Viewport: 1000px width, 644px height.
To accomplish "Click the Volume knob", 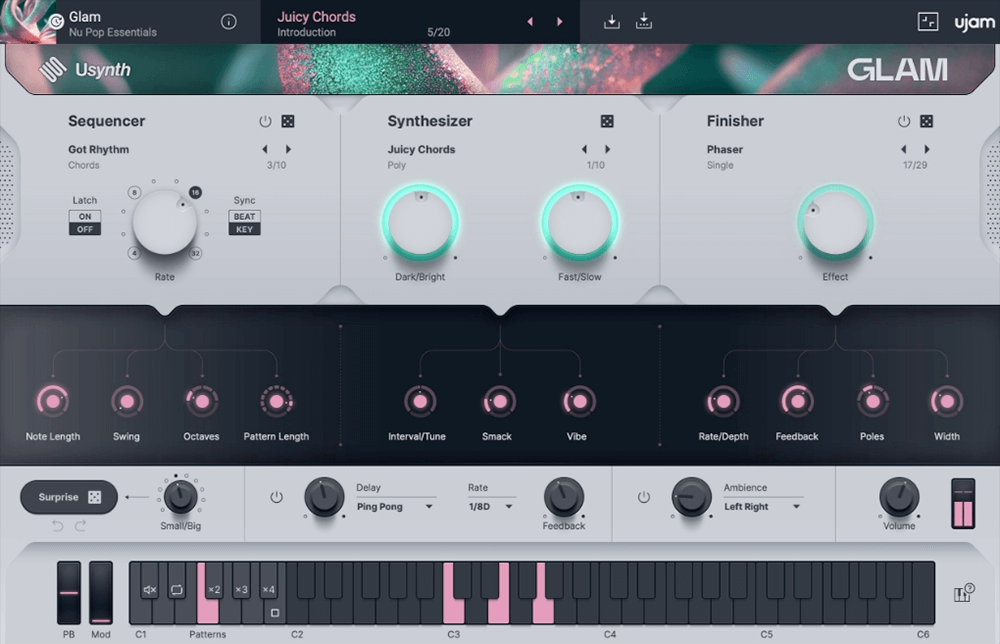I will click(x=898, y=496).
